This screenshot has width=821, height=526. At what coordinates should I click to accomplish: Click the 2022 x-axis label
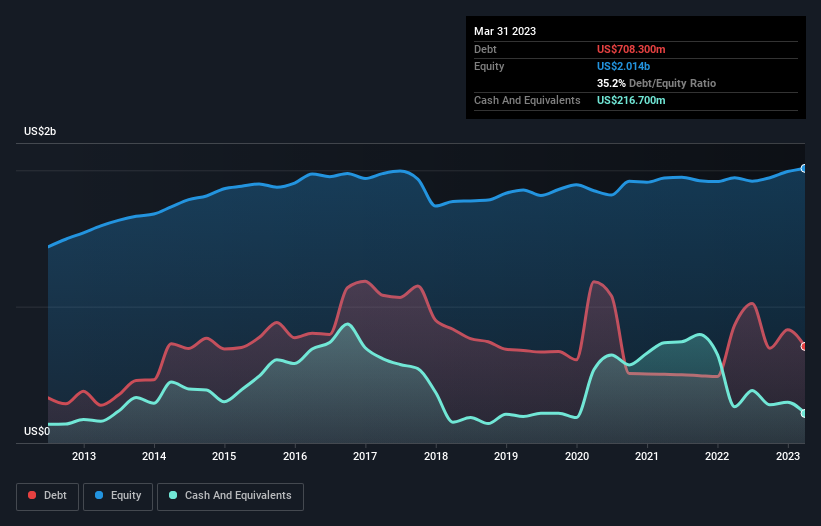click(x=717, y=456)
